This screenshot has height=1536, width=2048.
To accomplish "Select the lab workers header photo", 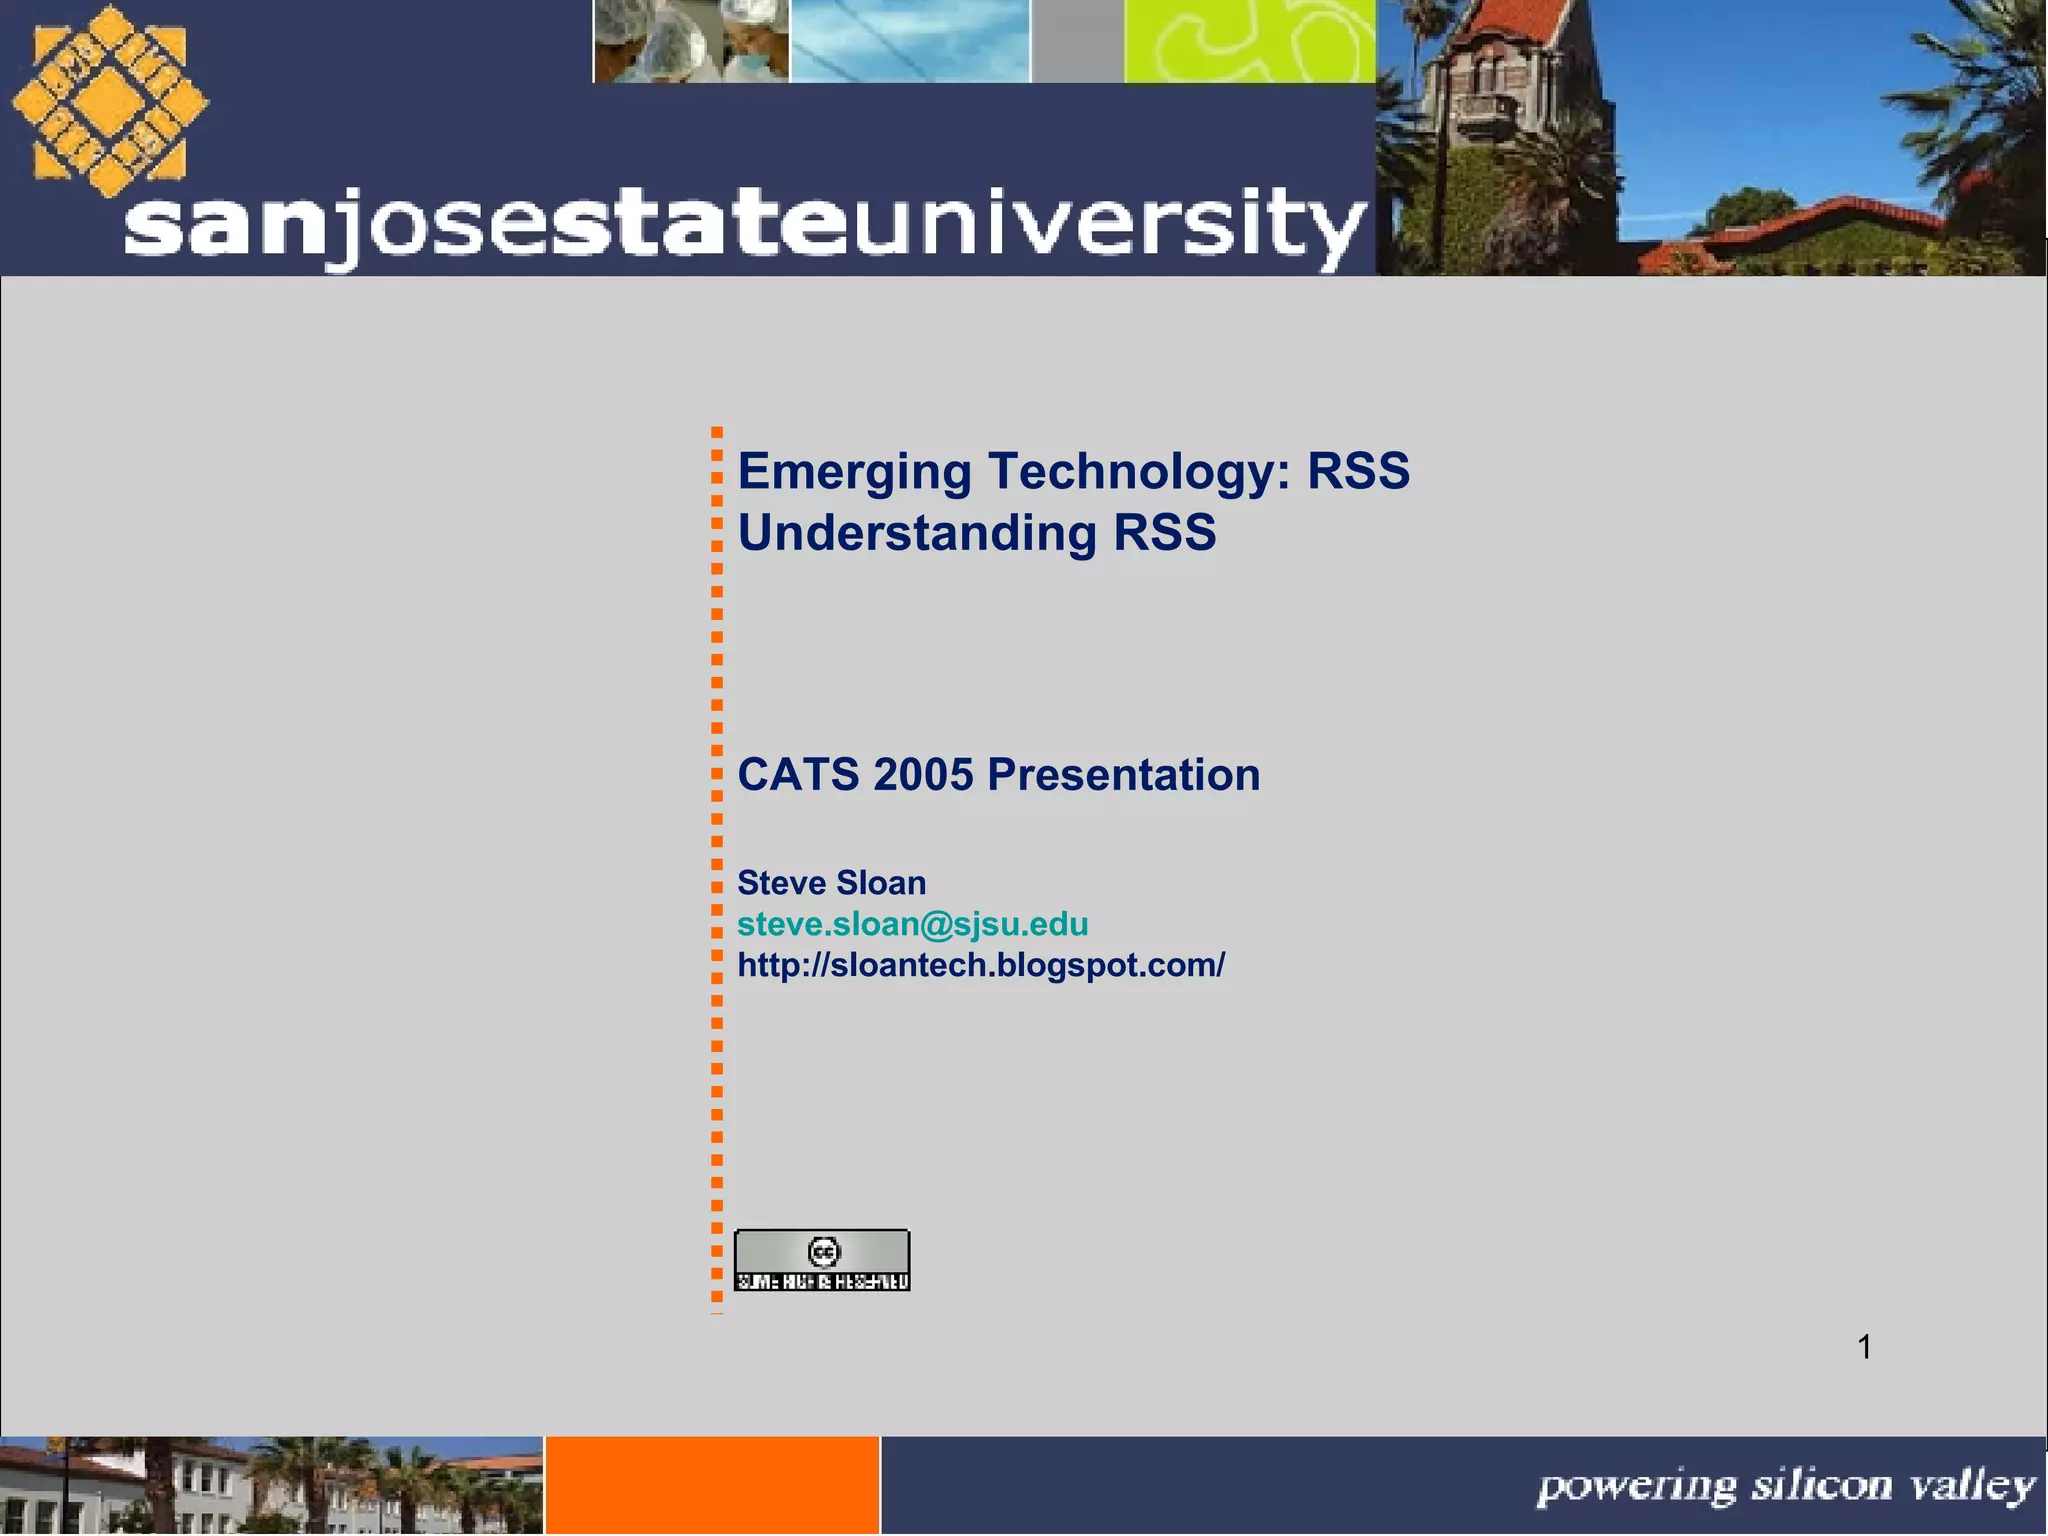I will (691, 41).
